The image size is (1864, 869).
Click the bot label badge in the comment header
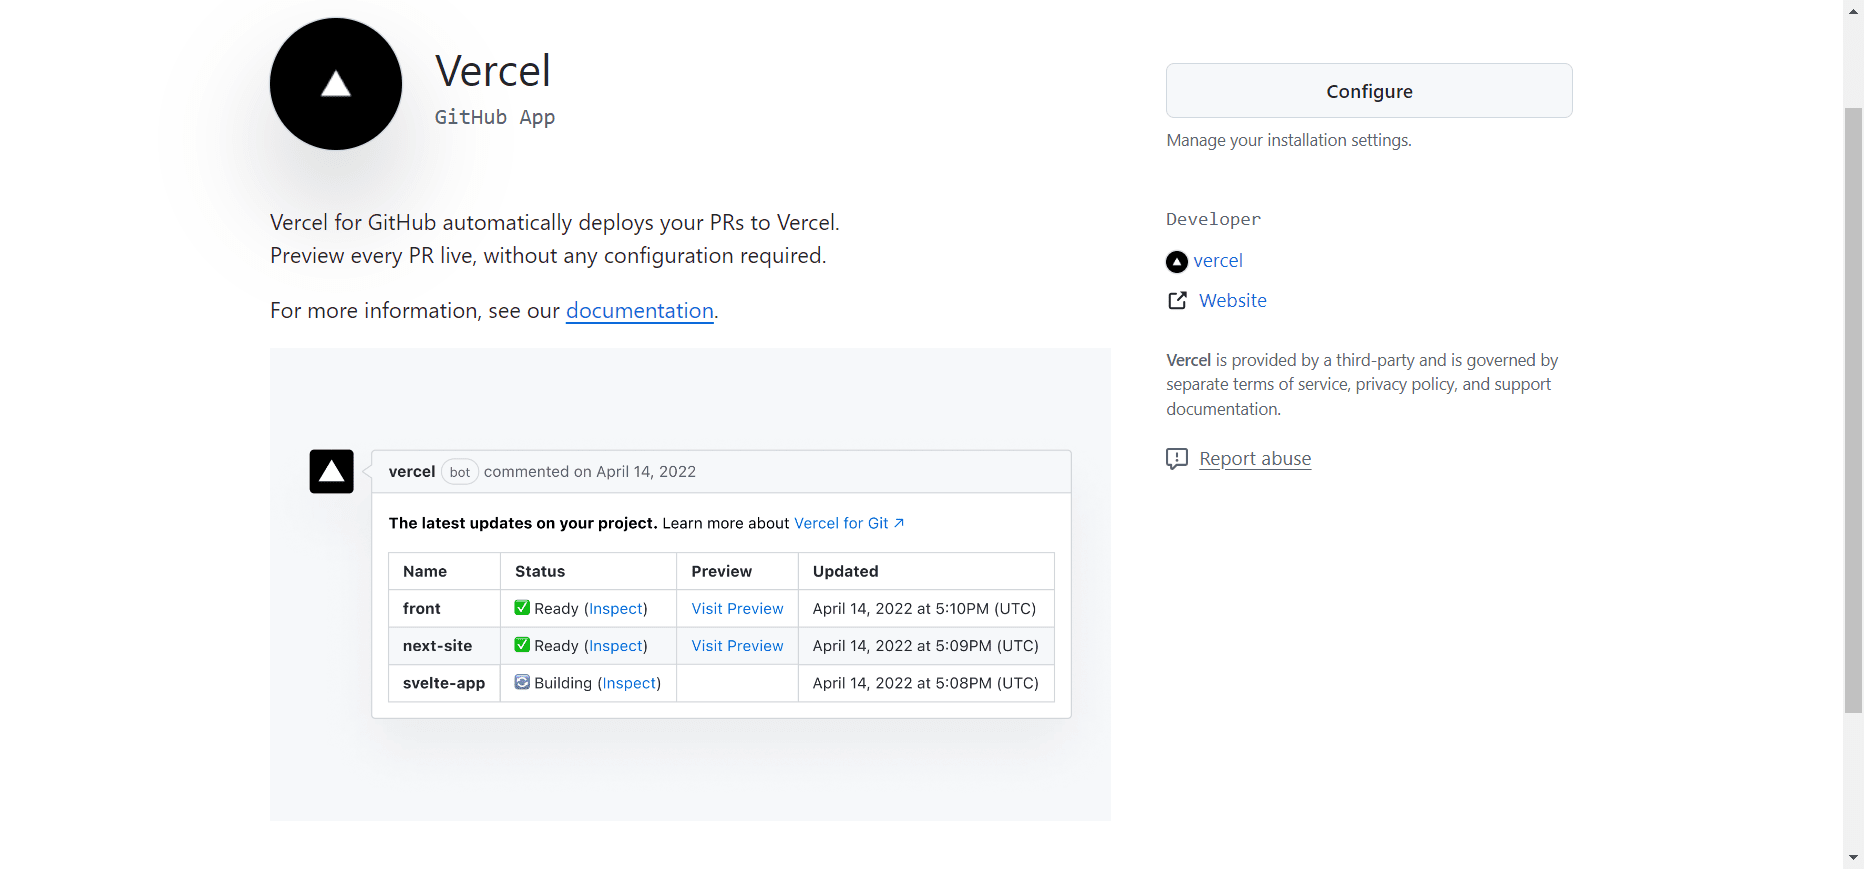point(460,472)
